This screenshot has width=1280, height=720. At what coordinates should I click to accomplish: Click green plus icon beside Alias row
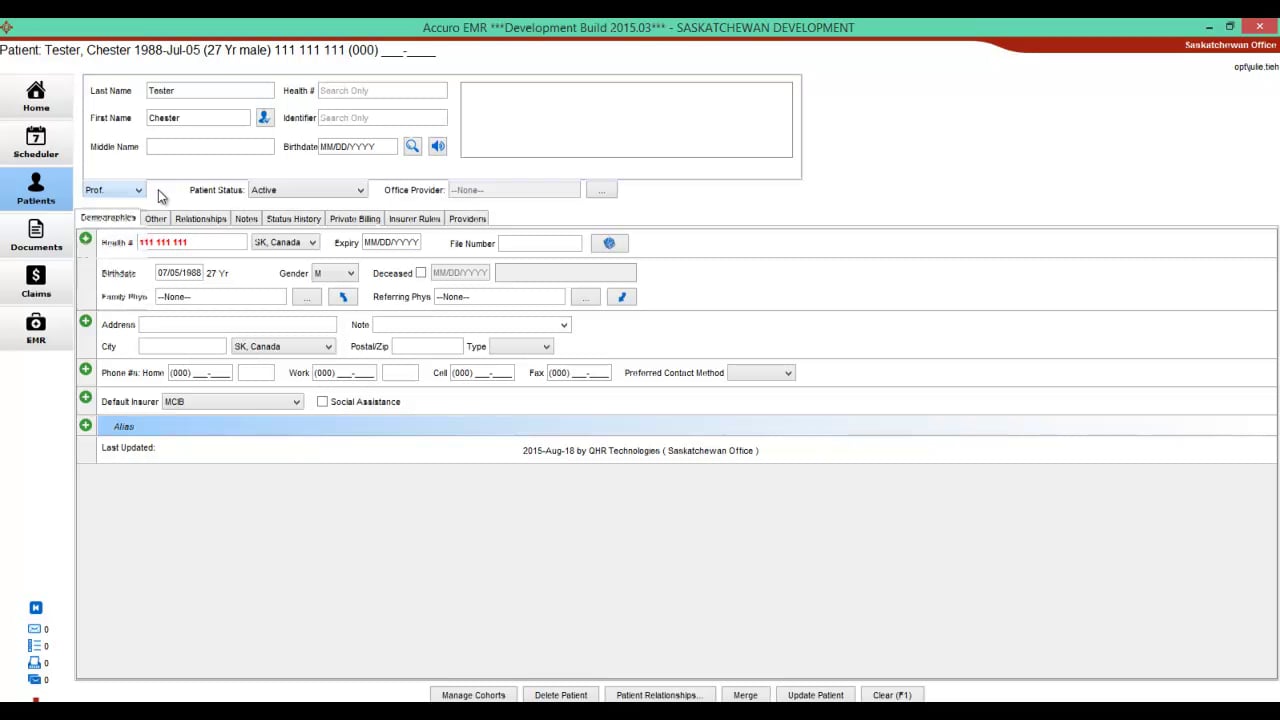(x=86, y=426)
